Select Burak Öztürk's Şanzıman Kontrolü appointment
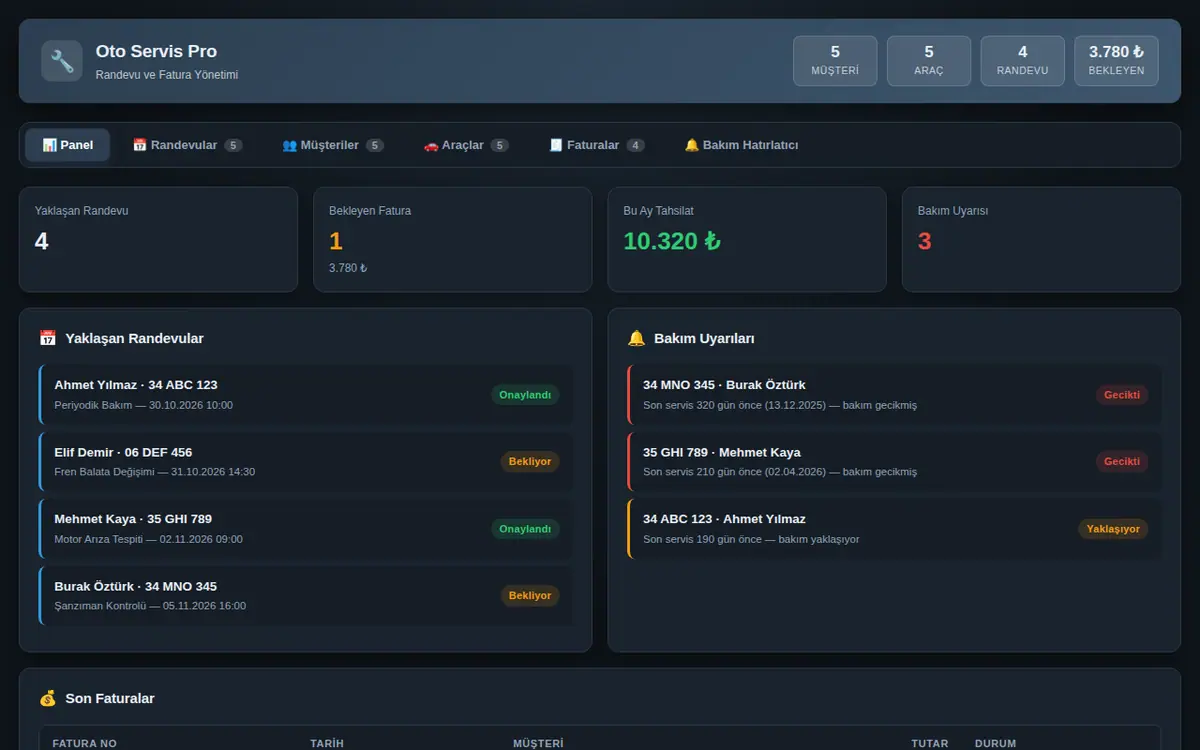Screen dimensions: 1200x750 click(x=306, y=595)
